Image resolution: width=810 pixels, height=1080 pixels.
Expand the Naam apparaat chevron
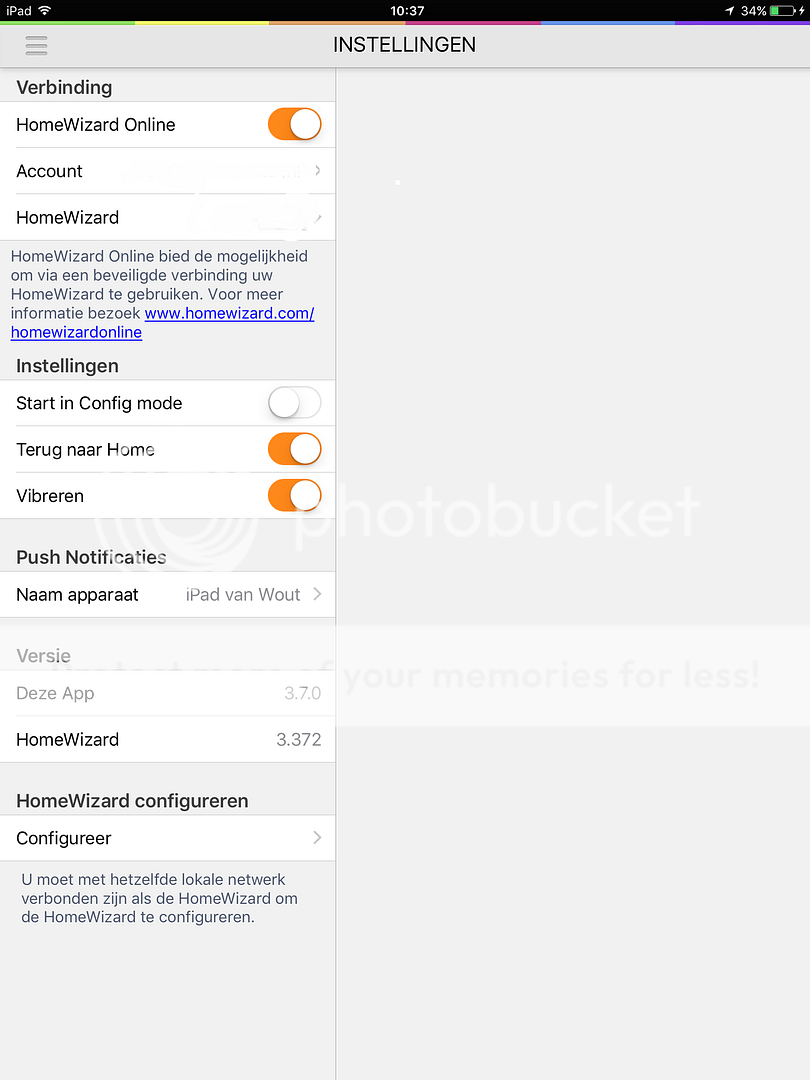point(318,594)
